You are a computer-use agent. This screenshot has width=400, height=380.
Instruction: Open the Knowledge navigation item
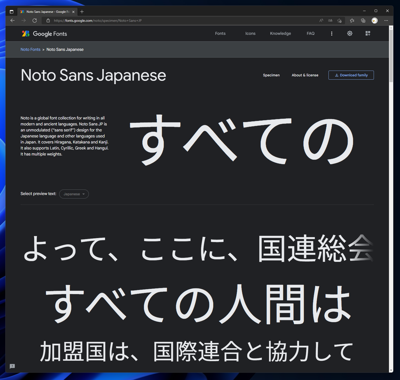(280, 34)
